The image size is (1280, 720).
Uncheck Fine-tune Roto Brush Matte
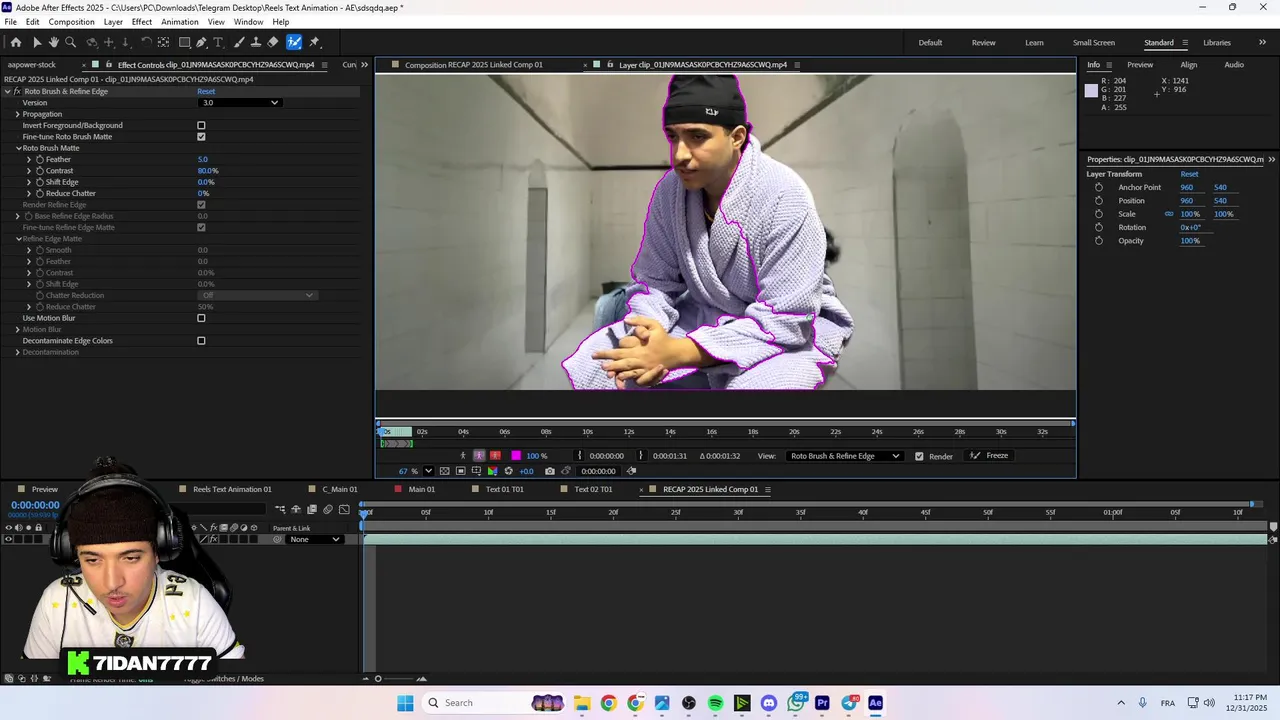click(201, 136)
